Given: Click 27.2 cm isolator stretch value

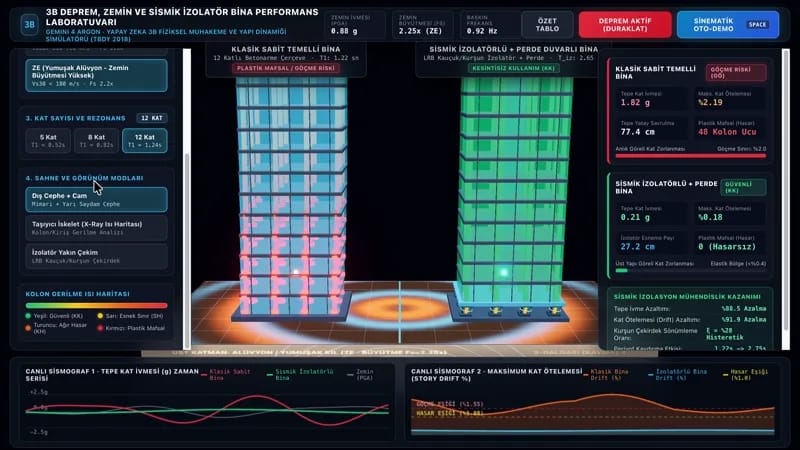Looking at the screenshot, I should [x=637, y=246].
